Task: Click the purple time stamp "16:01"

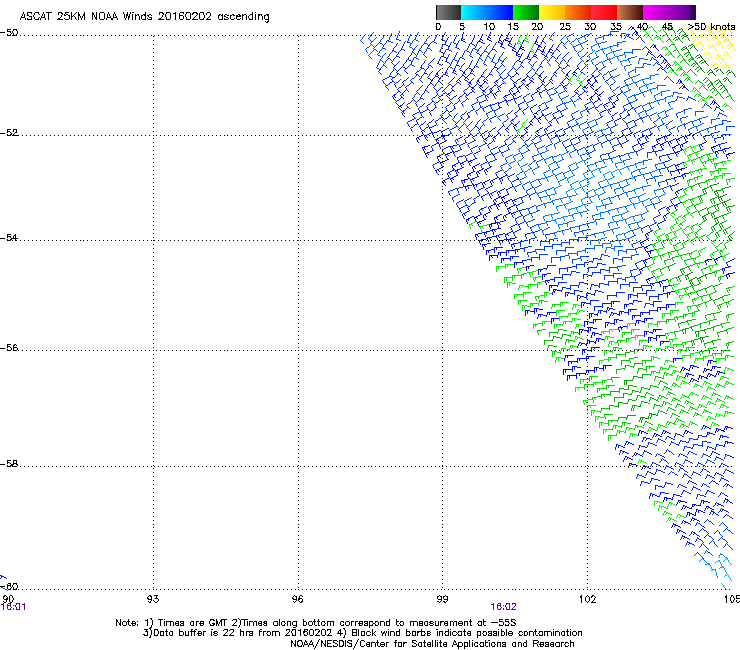Action: (x=13, y=607)
